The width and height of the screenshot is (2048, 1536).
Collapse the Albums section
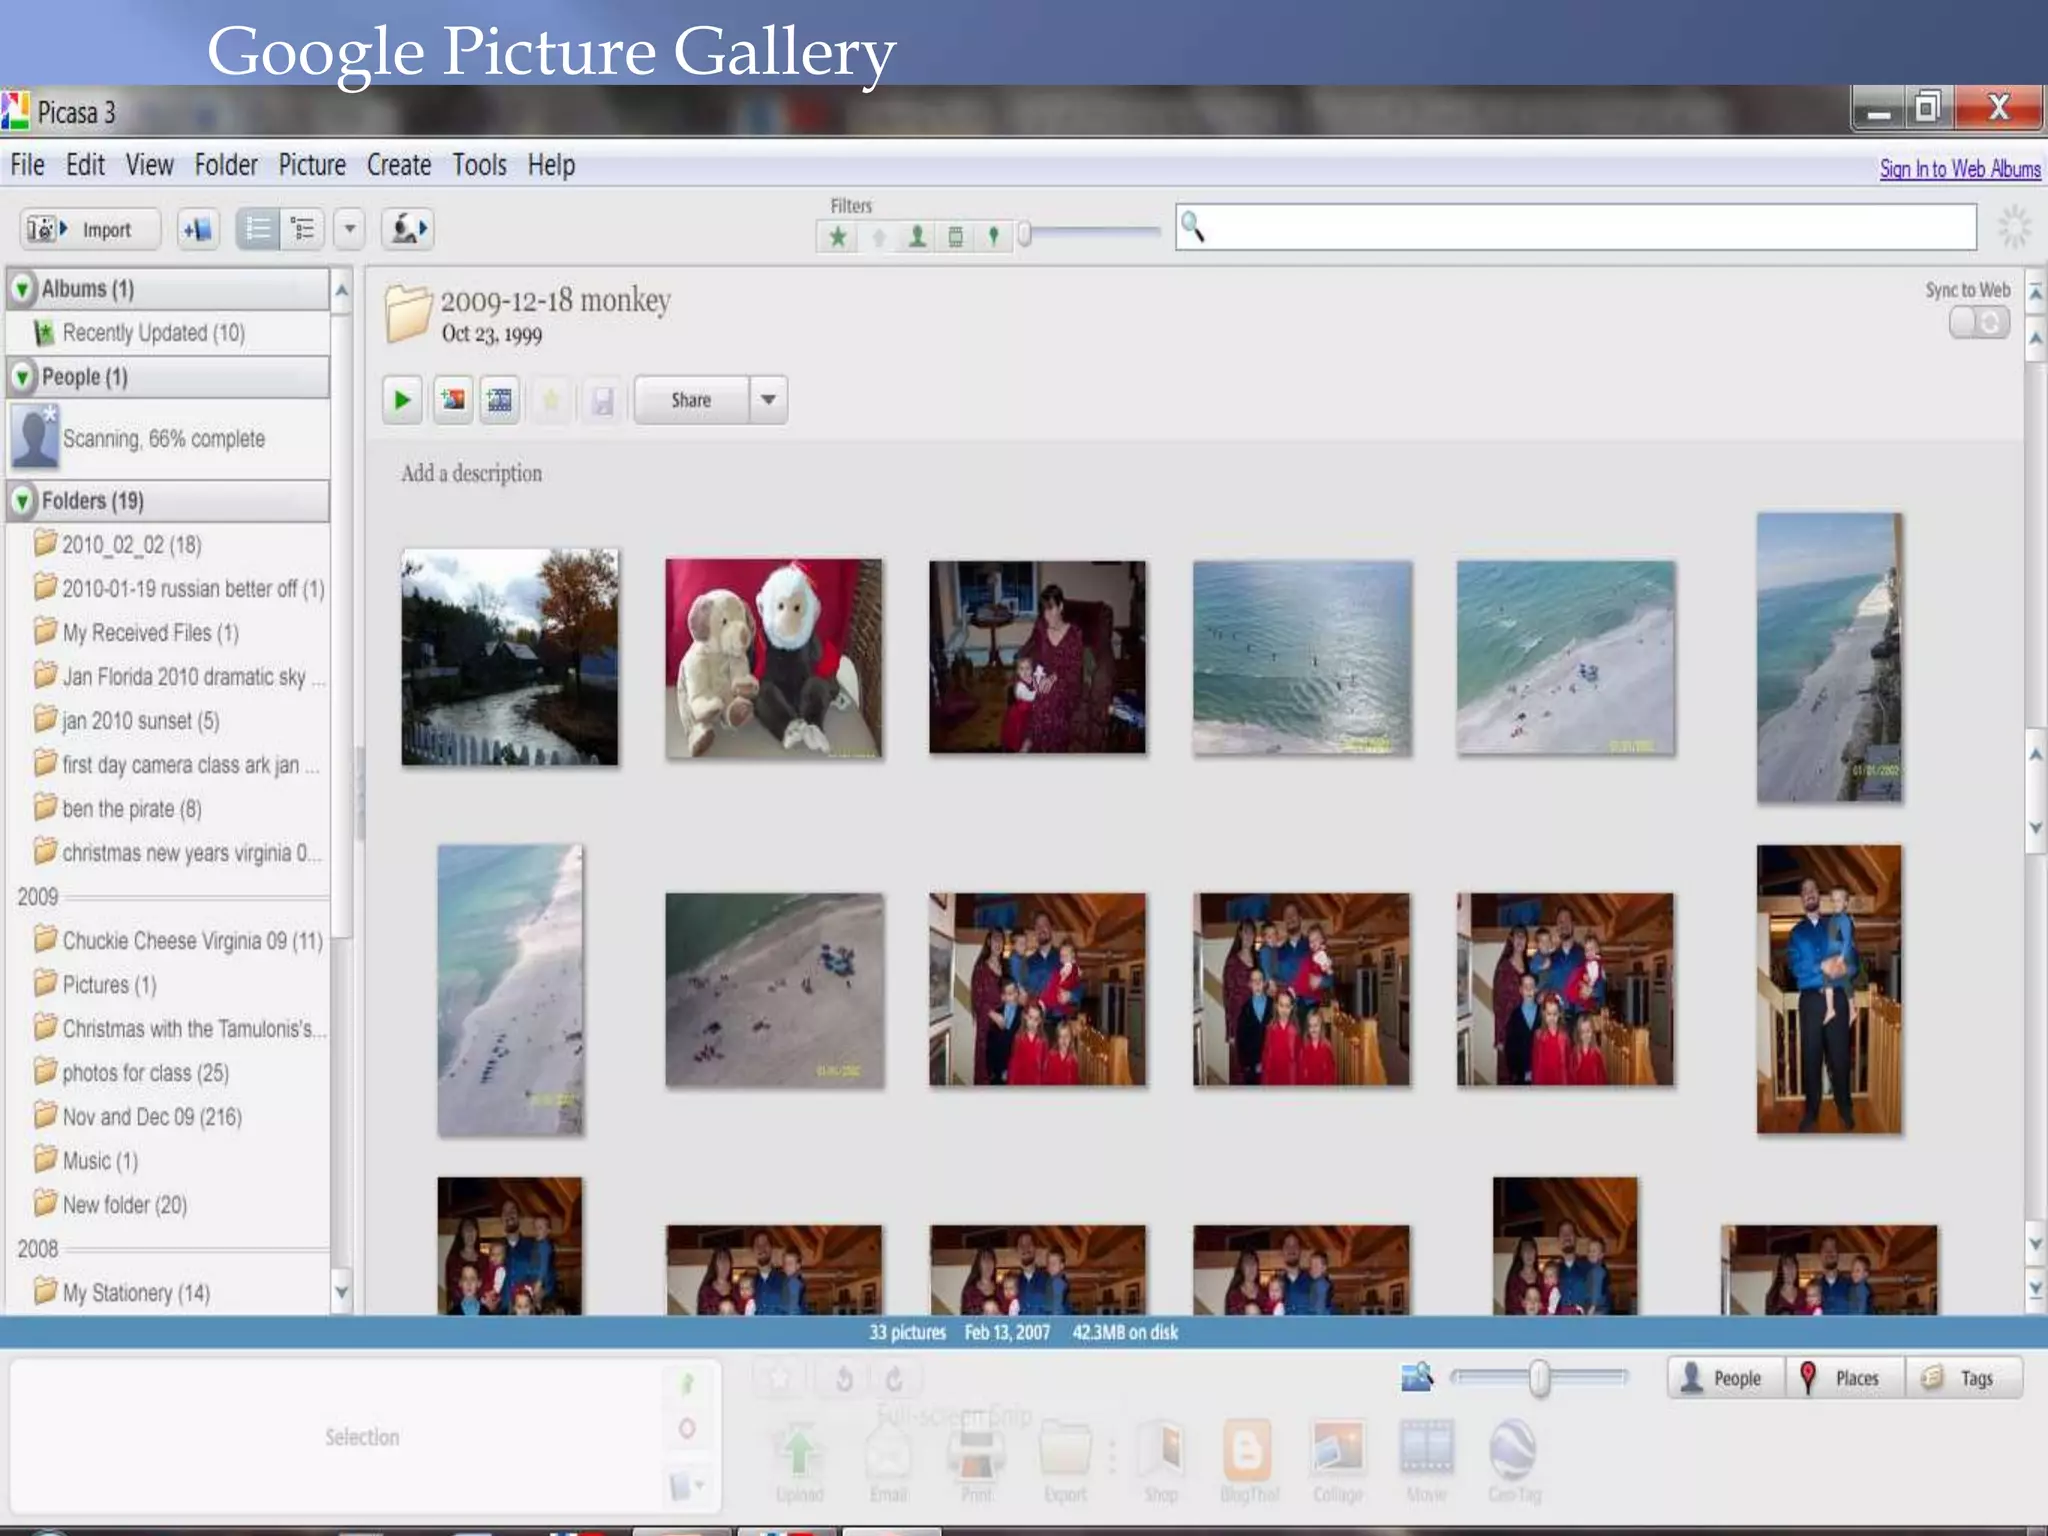pos(22,289)
